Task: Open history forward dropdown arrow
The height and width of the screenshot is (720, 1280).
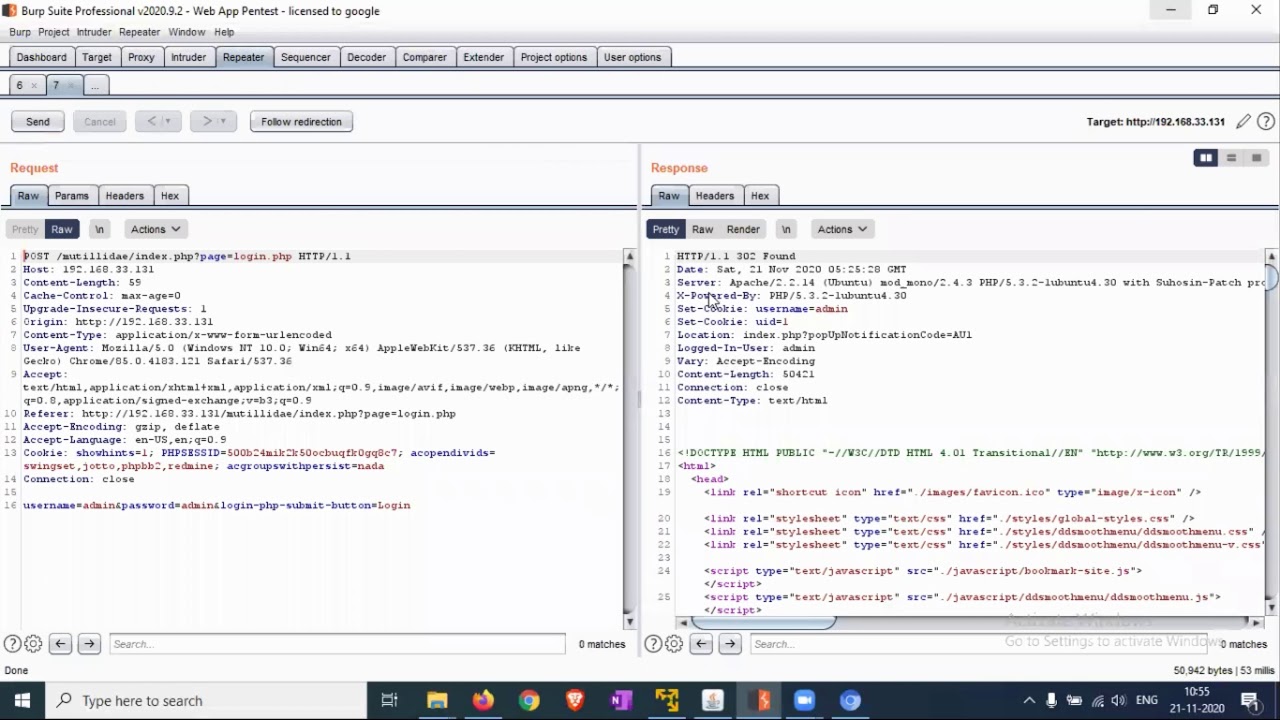Action: pyautogui.click(x=224, y=122)
